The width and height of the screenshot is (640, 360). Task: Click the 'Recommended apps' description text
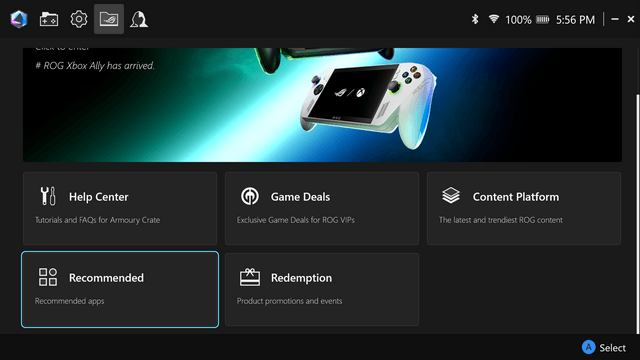point(69,301)
